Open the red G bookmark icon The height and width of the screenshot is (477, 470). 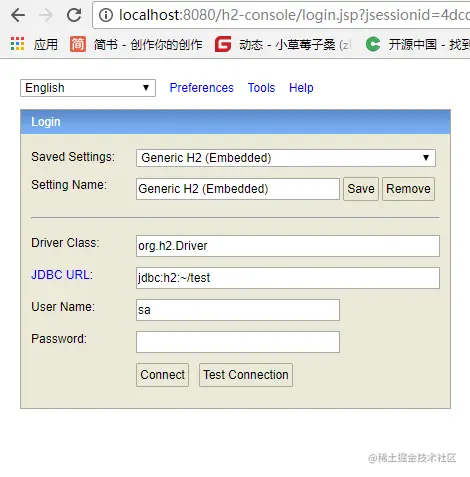coord(223,44)
